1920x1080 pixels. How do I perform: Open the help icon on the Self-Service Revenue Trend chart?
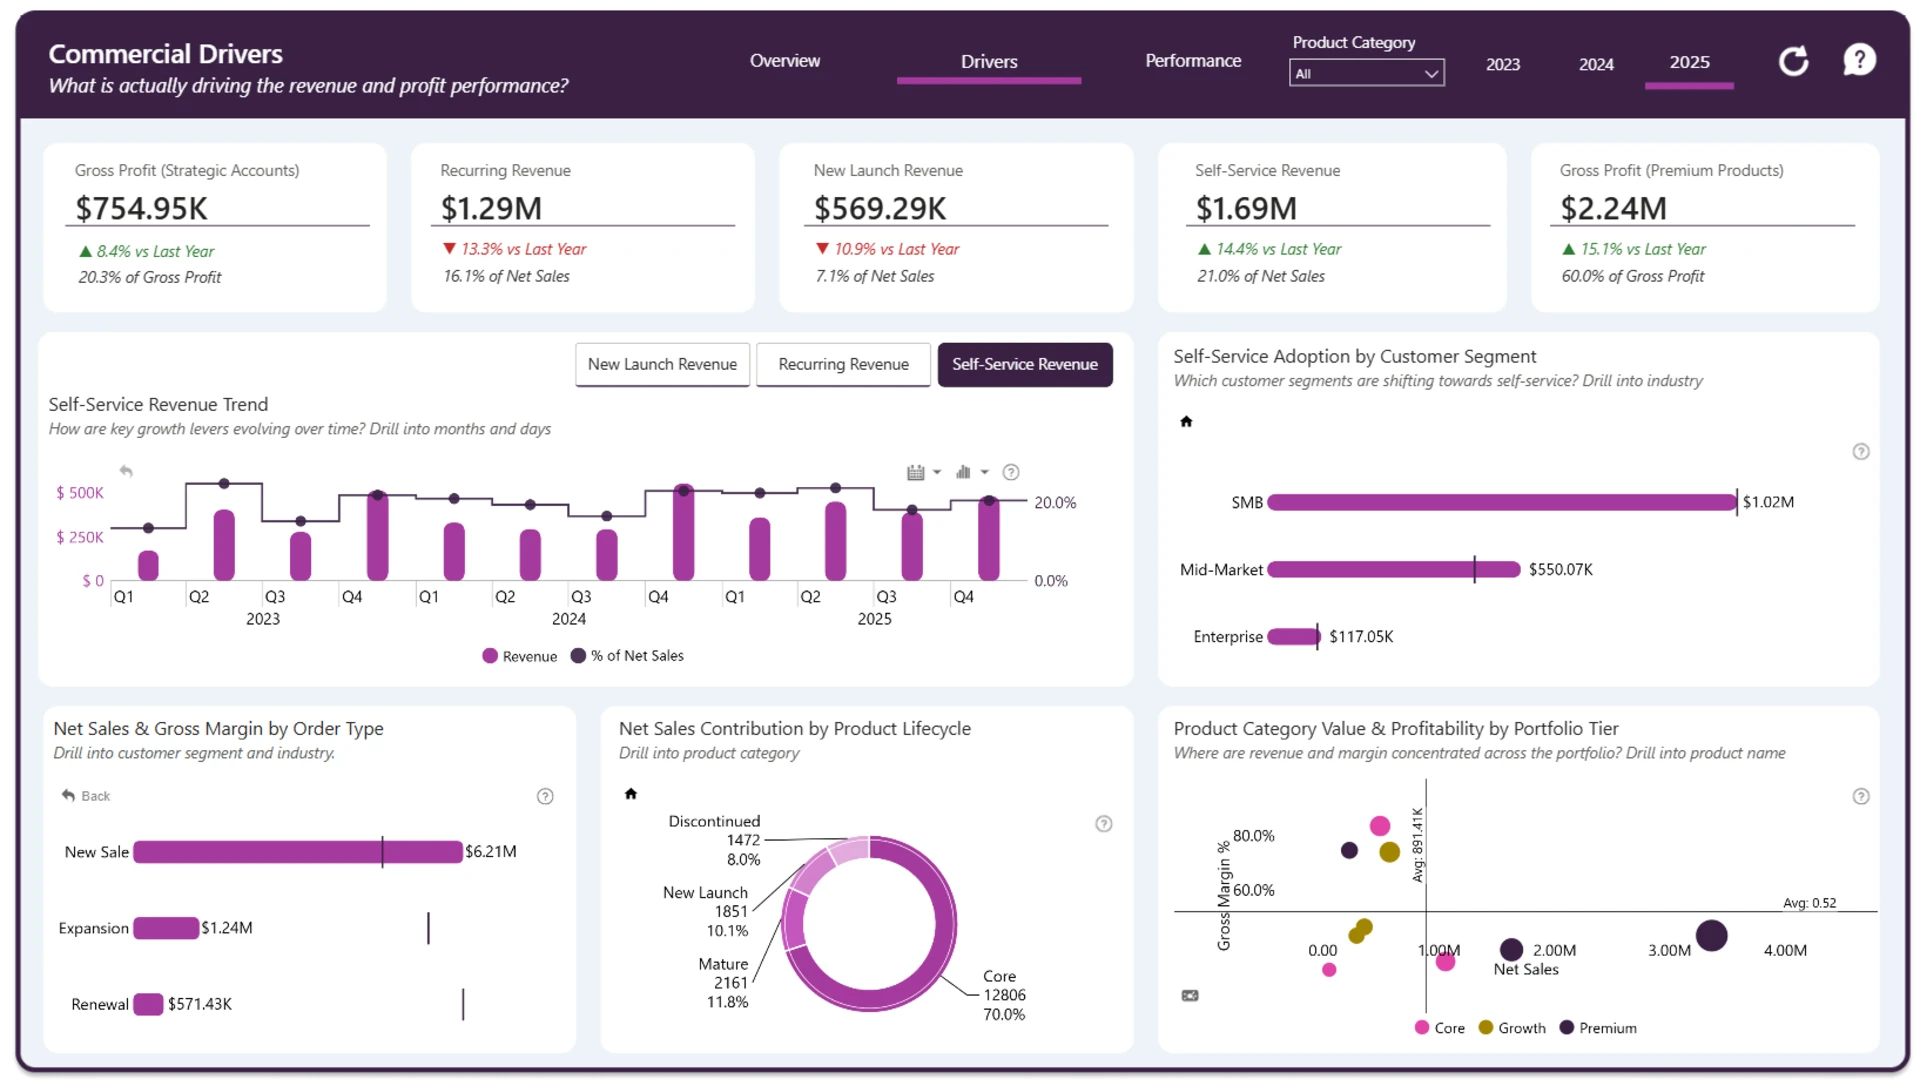click(x=1011, y=472)
